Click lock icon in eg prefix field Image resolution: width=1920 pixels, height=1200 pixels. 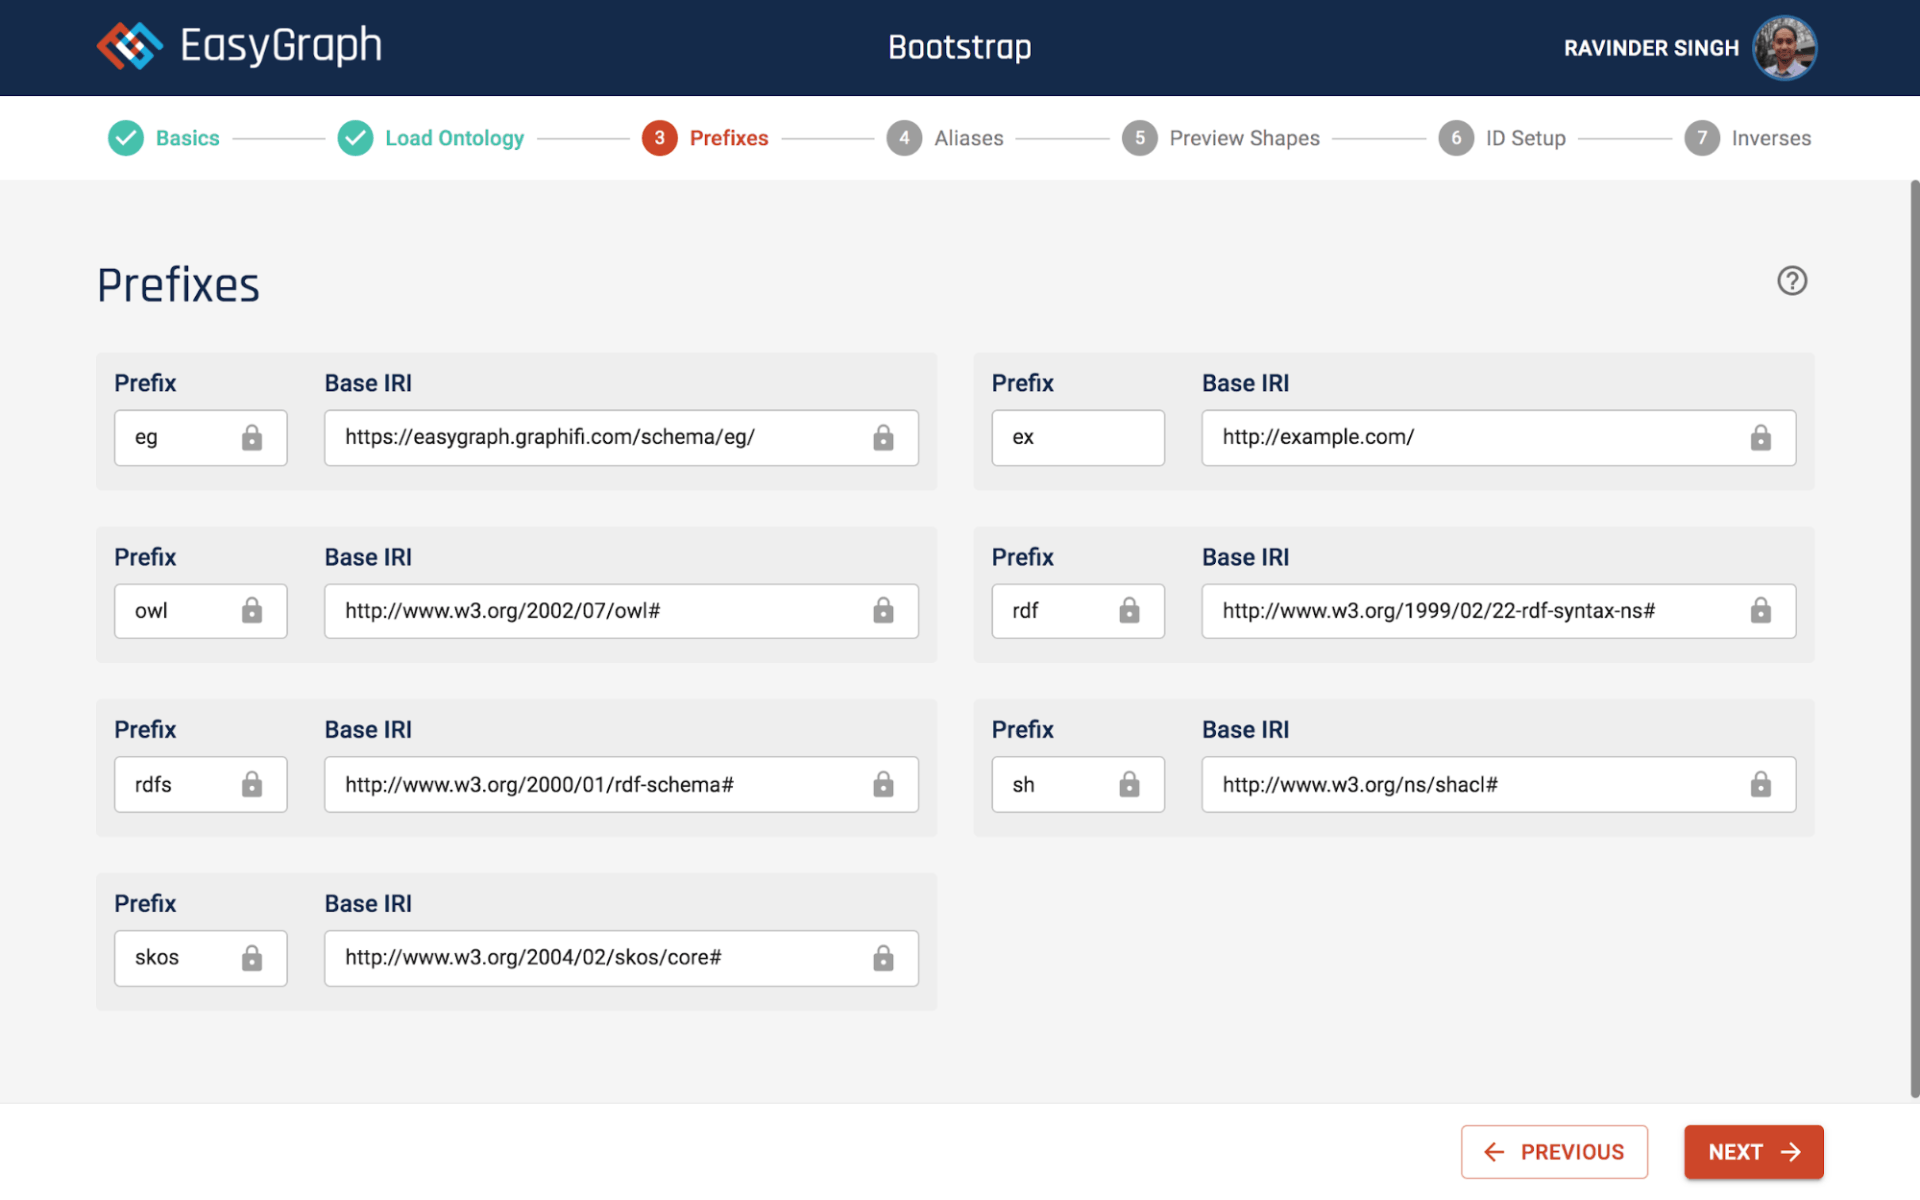click(252, 438)
